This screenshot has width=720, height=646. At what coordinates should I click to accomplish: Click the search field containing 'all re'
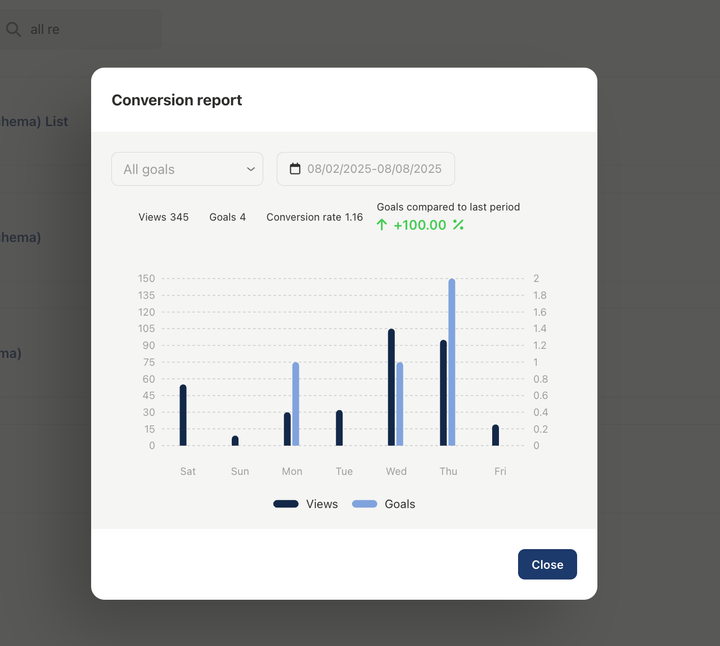tap(90, 30)
